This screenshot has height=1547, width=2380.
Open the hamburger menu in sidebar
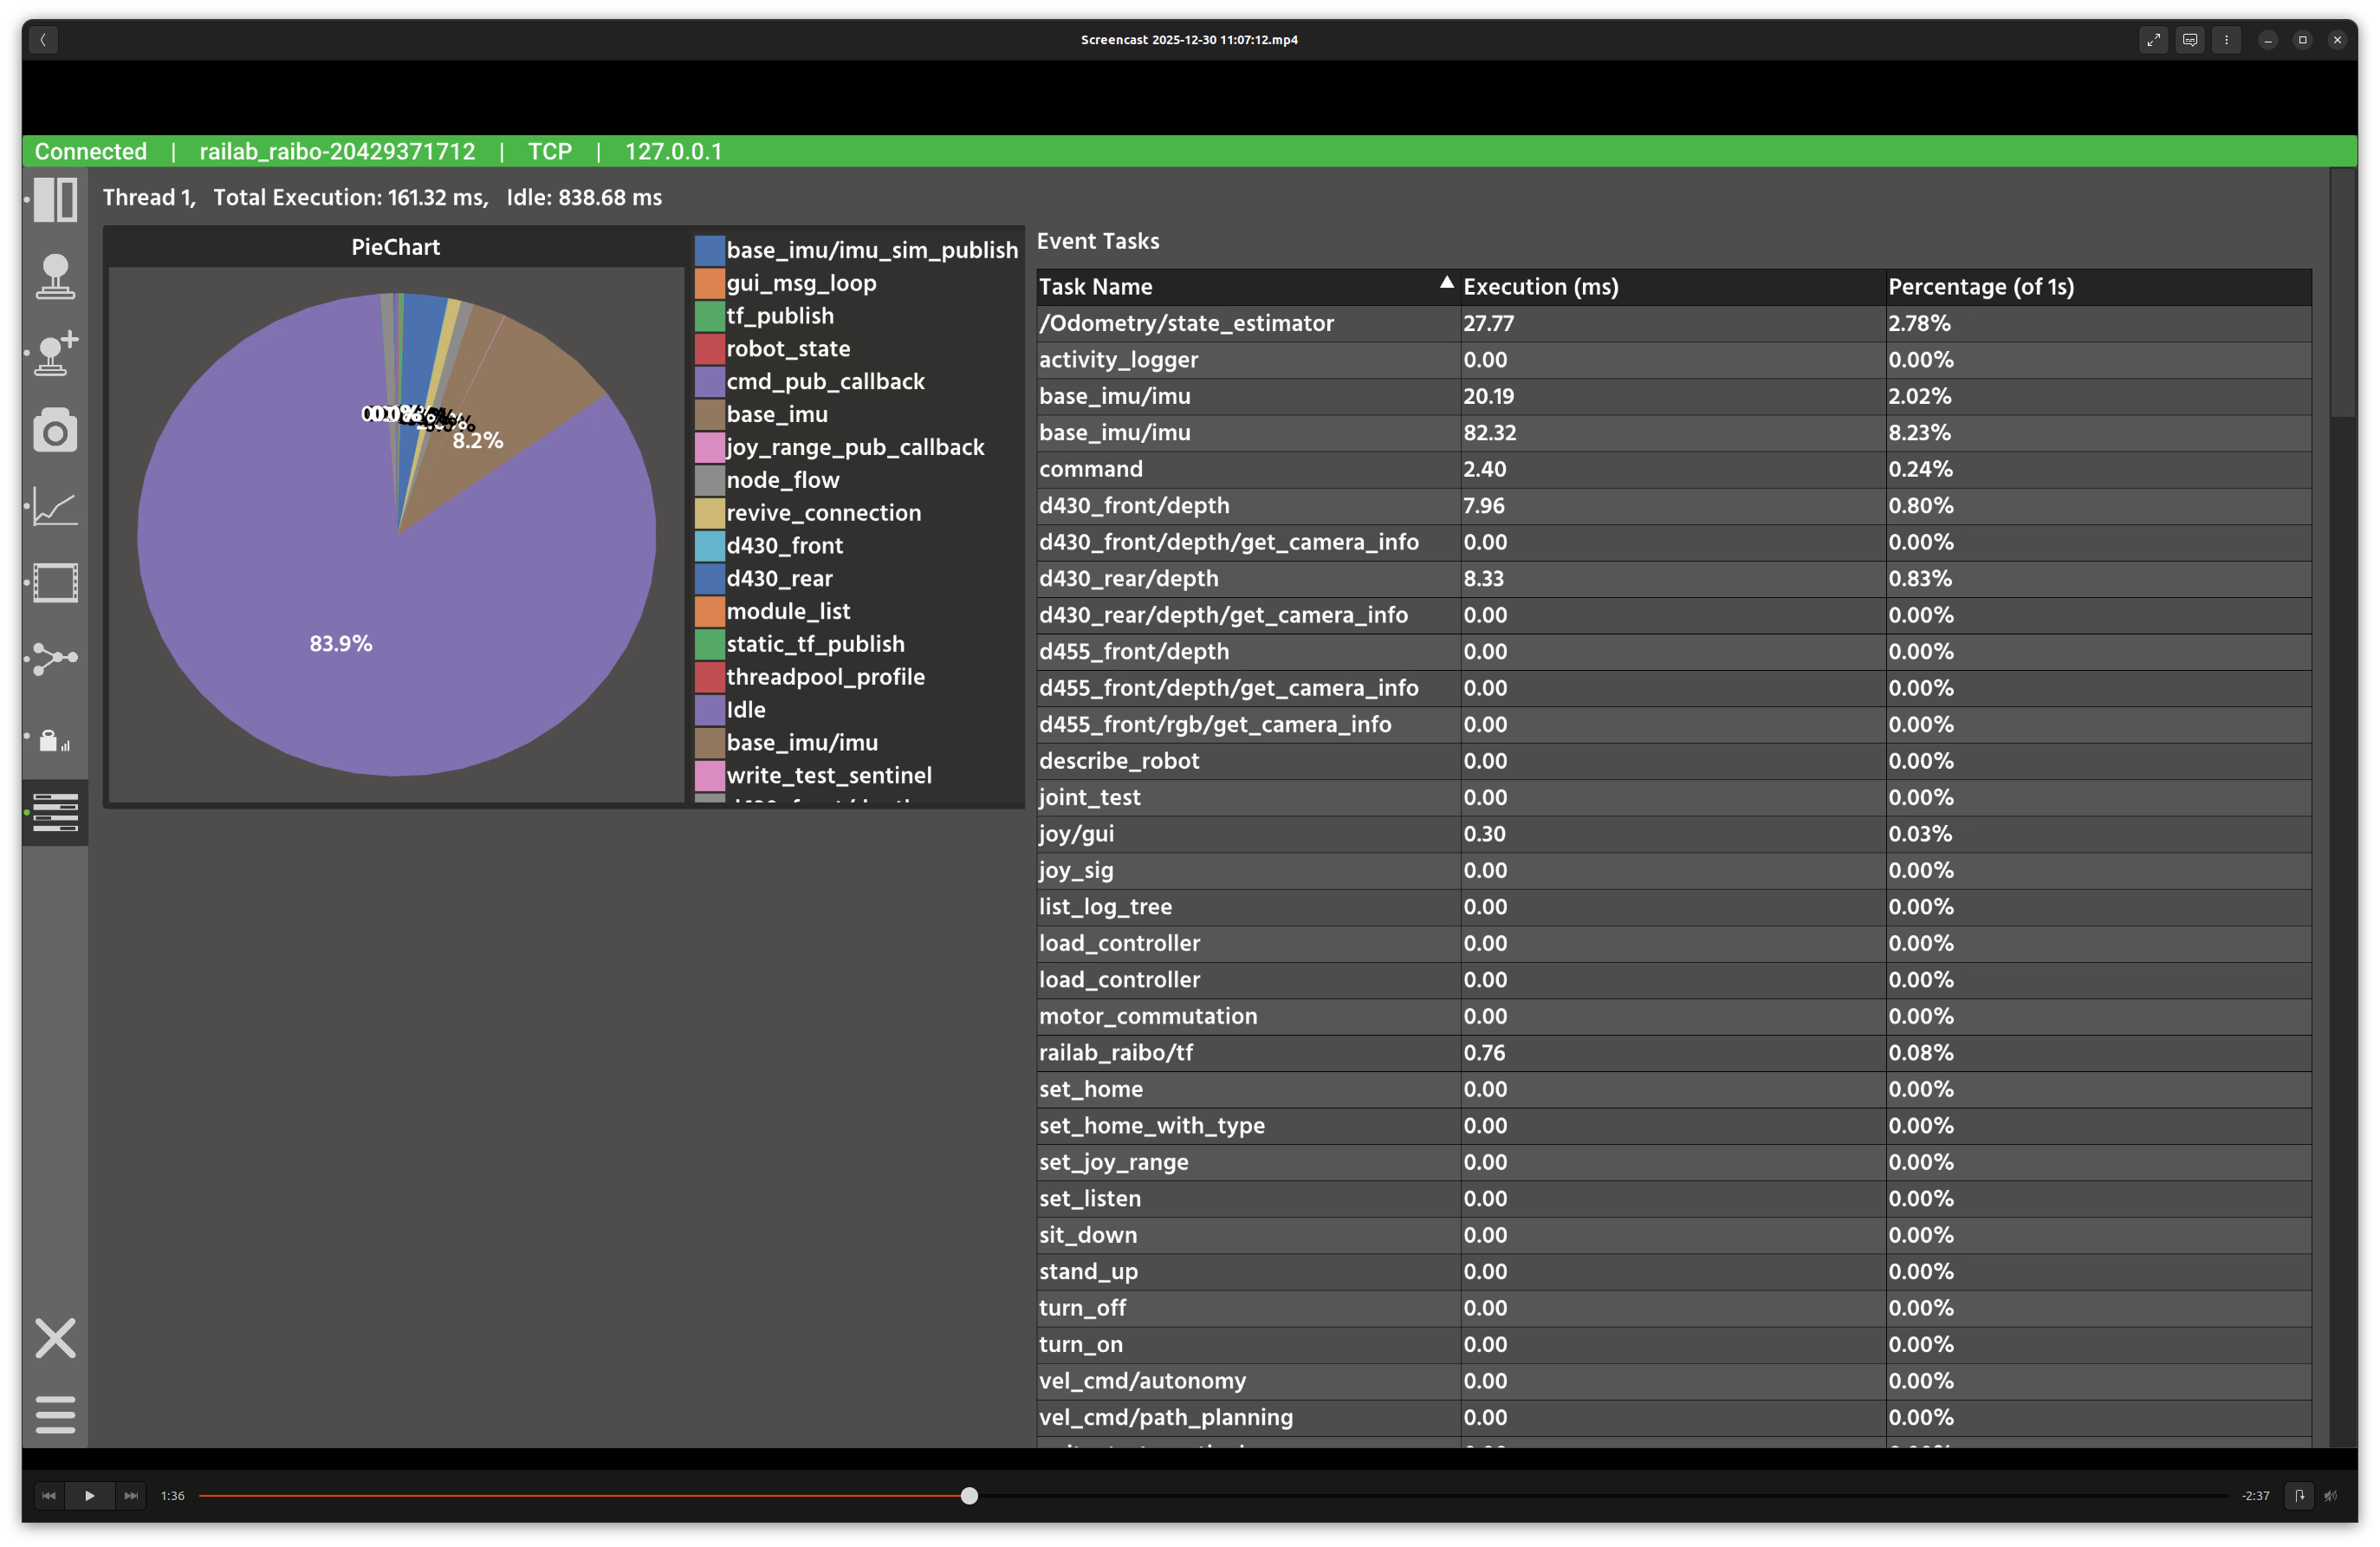(x=55, y=1414)
